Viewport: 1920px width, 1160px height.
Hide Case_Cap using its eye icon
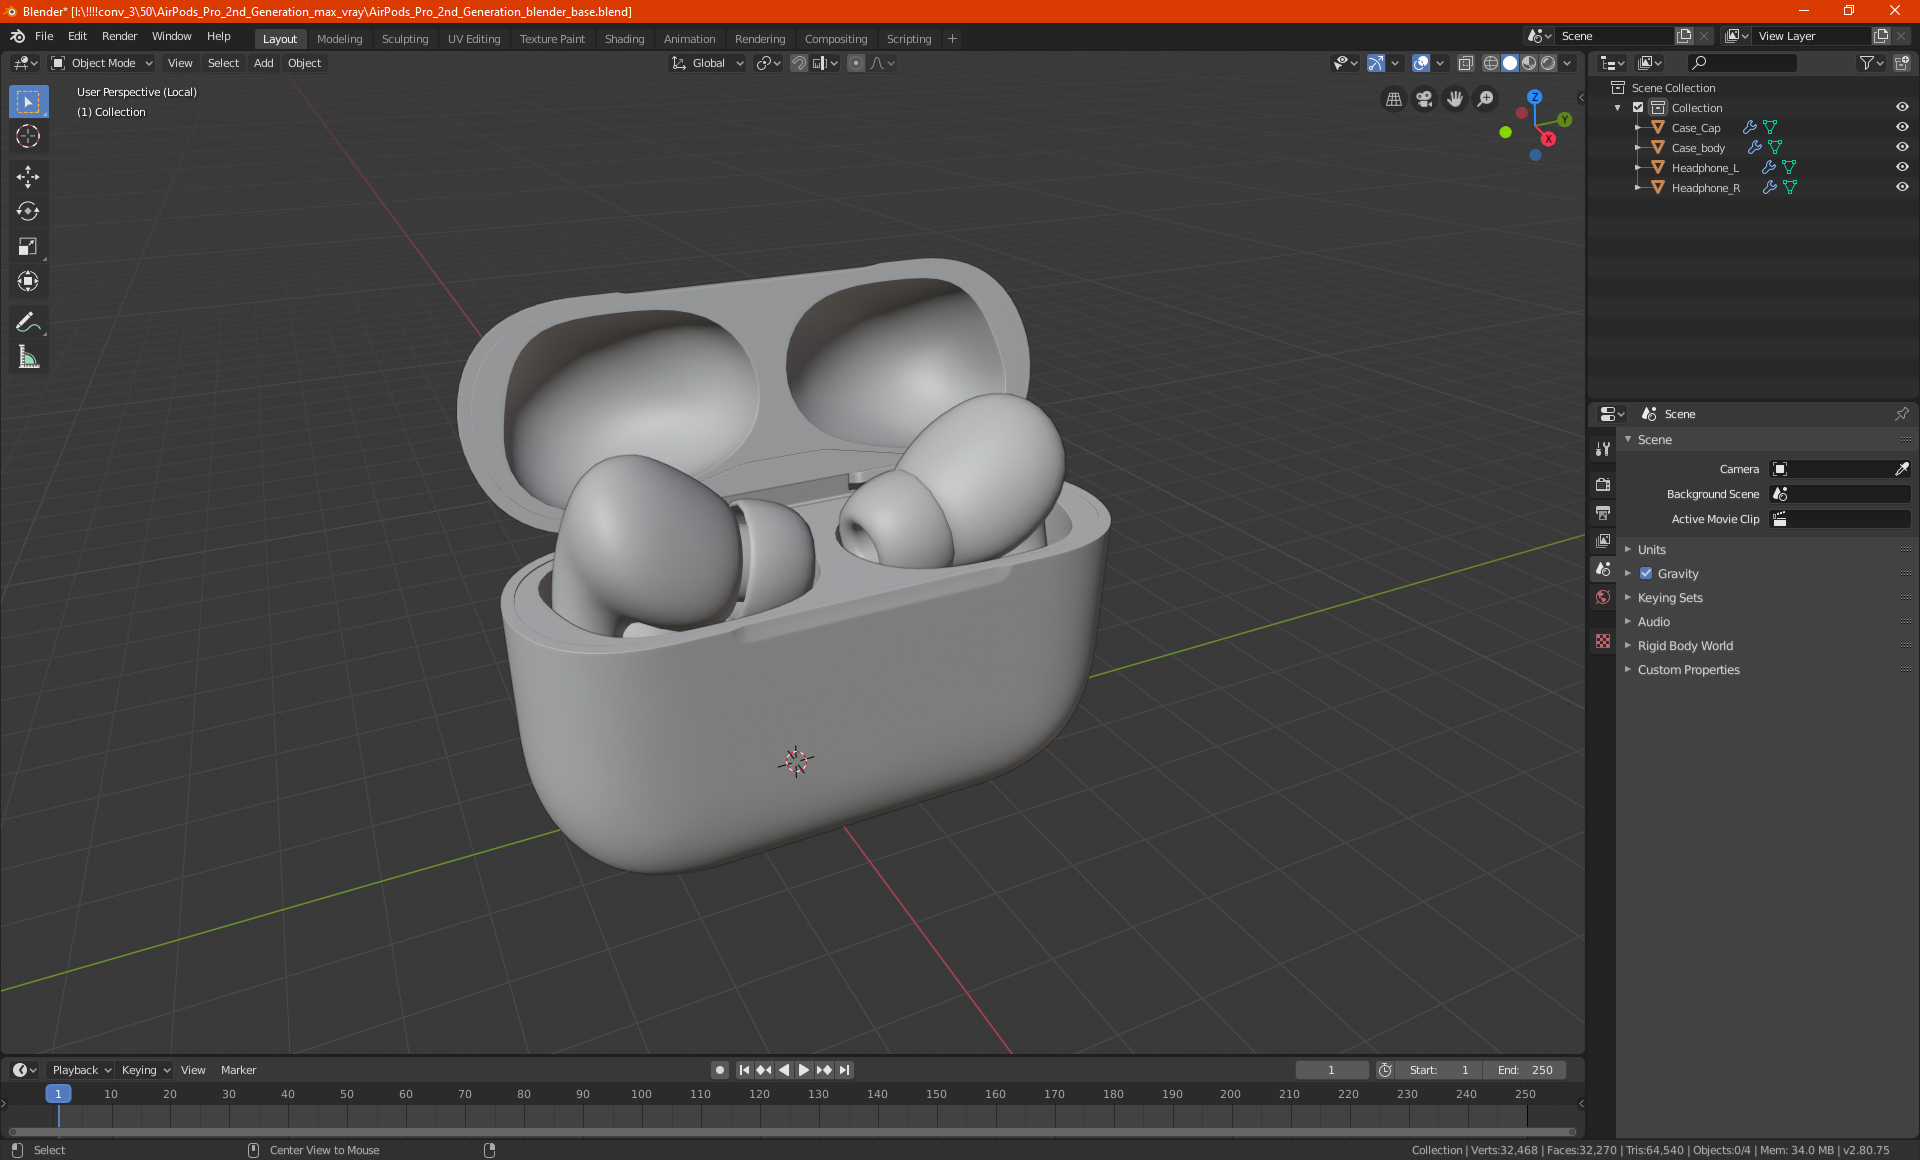1901,127
